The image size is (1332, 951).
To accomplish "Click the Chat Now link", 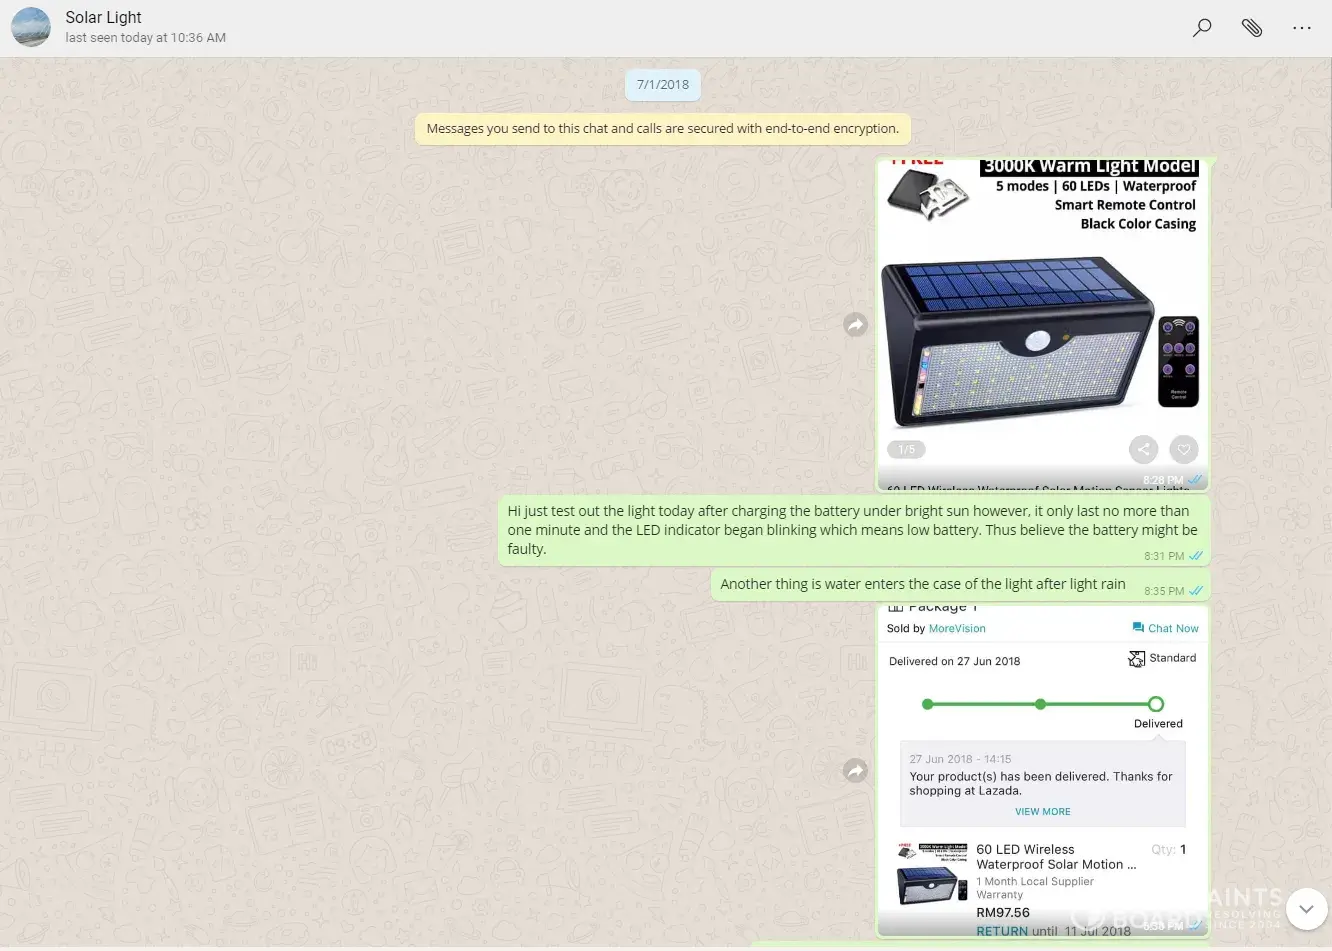I will 1166,629.
